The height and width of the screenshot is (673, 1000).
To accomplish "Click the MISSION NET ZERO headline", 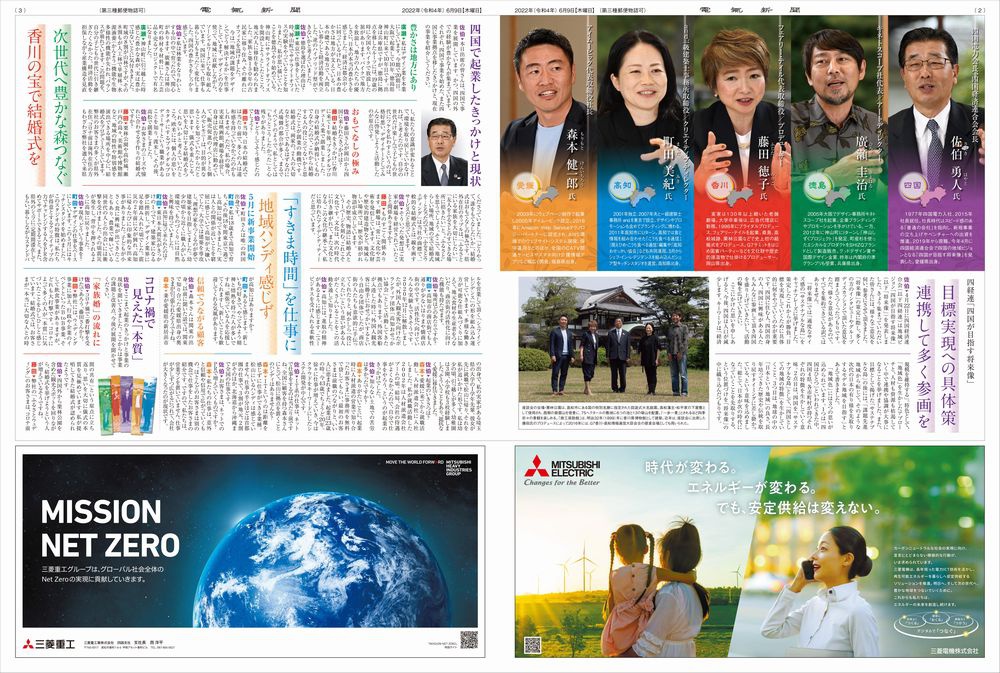I will 110,528.
